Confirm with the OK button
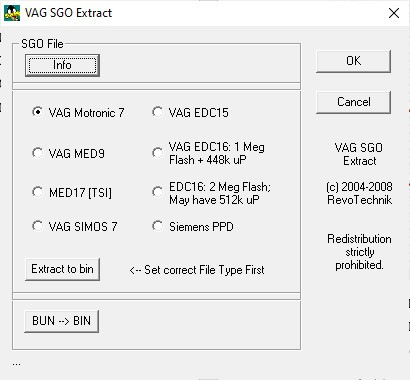Screen dimensions: 410x380 coord(353,61)
